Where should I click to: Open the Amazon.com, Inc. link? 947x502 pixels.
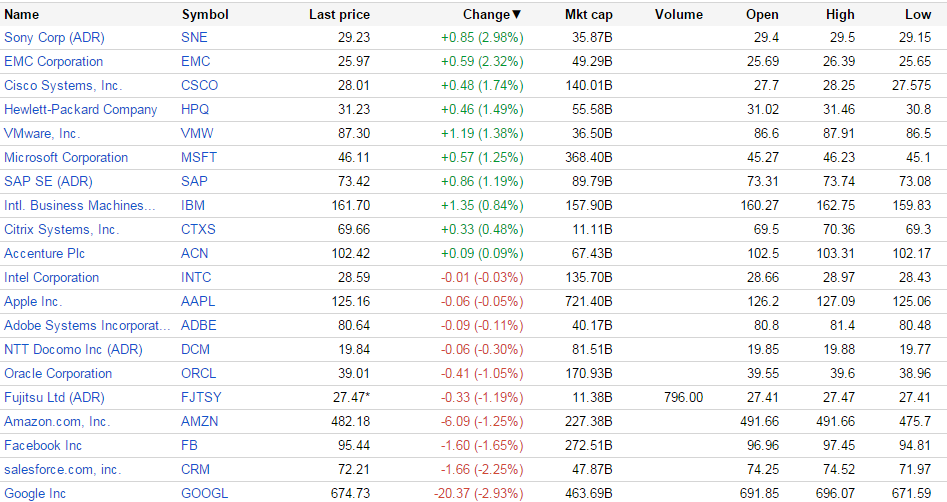pyautogui.click(x=57, y=421)
